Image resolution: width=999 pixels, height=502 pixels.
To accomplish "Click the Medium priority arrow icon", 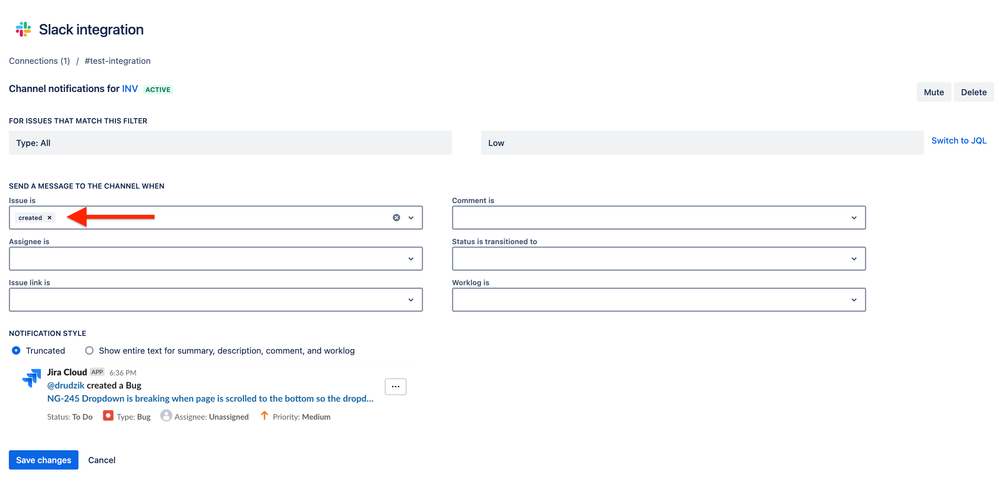I will coord(264,416).
